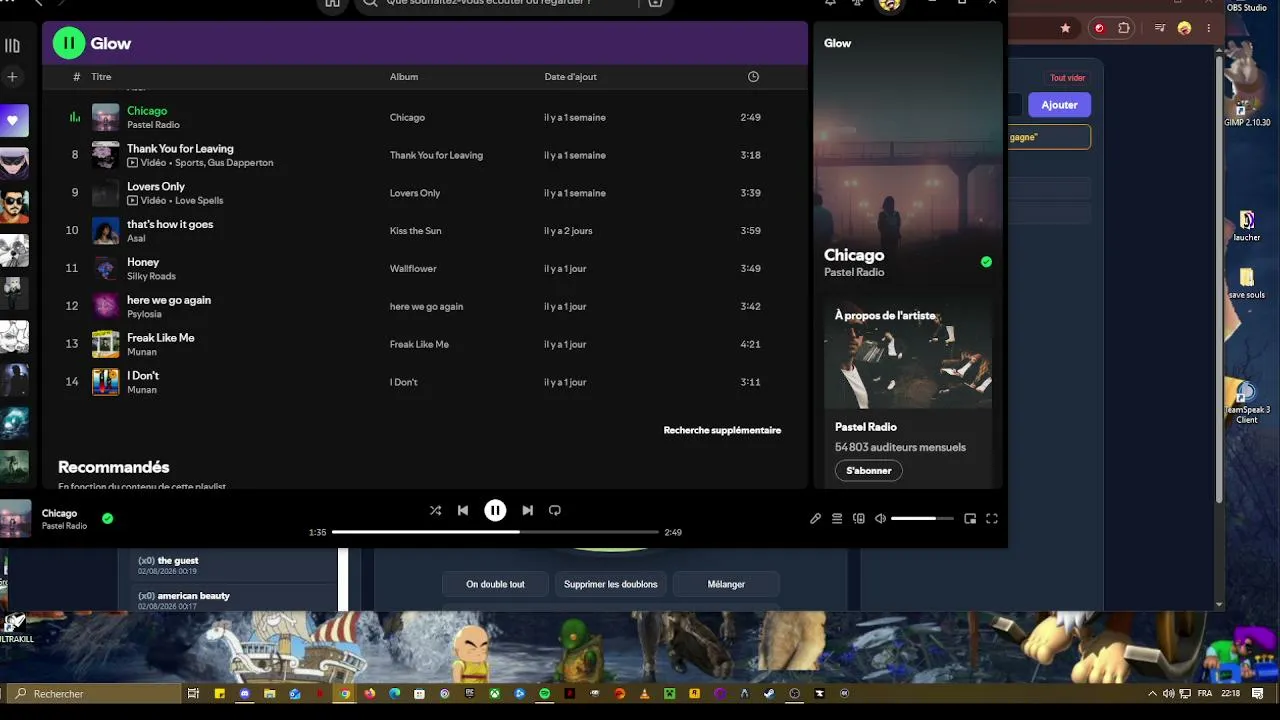This screenshot has height=720, width=1280.
Task: Toggle shuffle in the player bar
Action: 435,510
